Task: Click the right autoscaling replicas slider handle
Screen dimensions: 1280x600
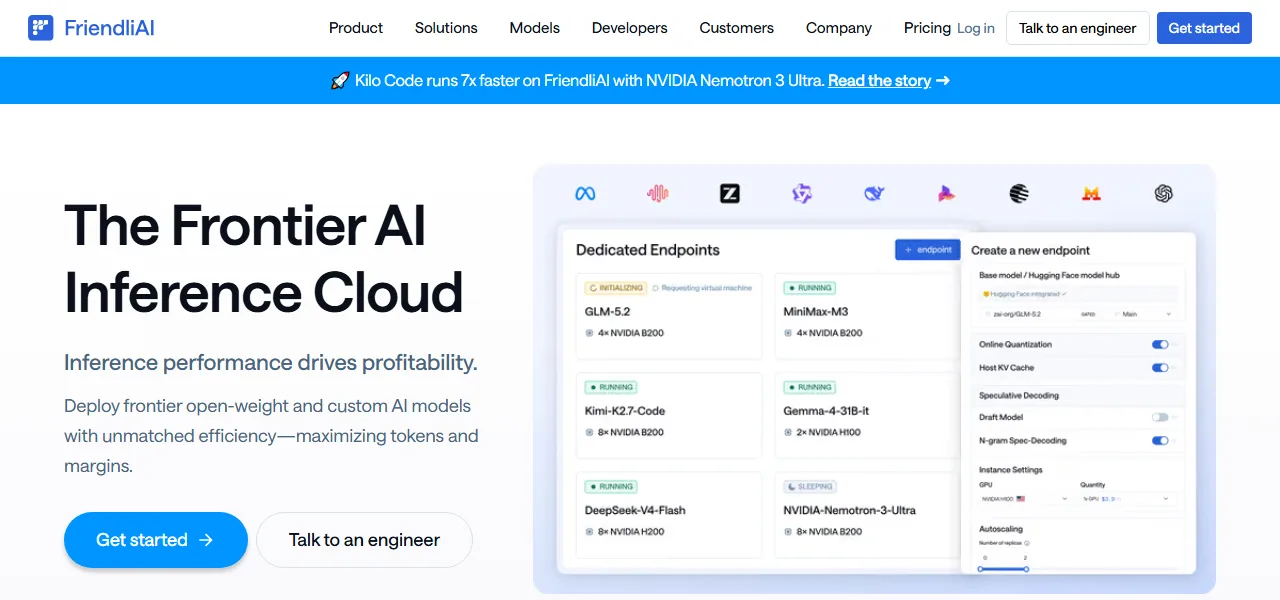Action: tap(1026, 569)
